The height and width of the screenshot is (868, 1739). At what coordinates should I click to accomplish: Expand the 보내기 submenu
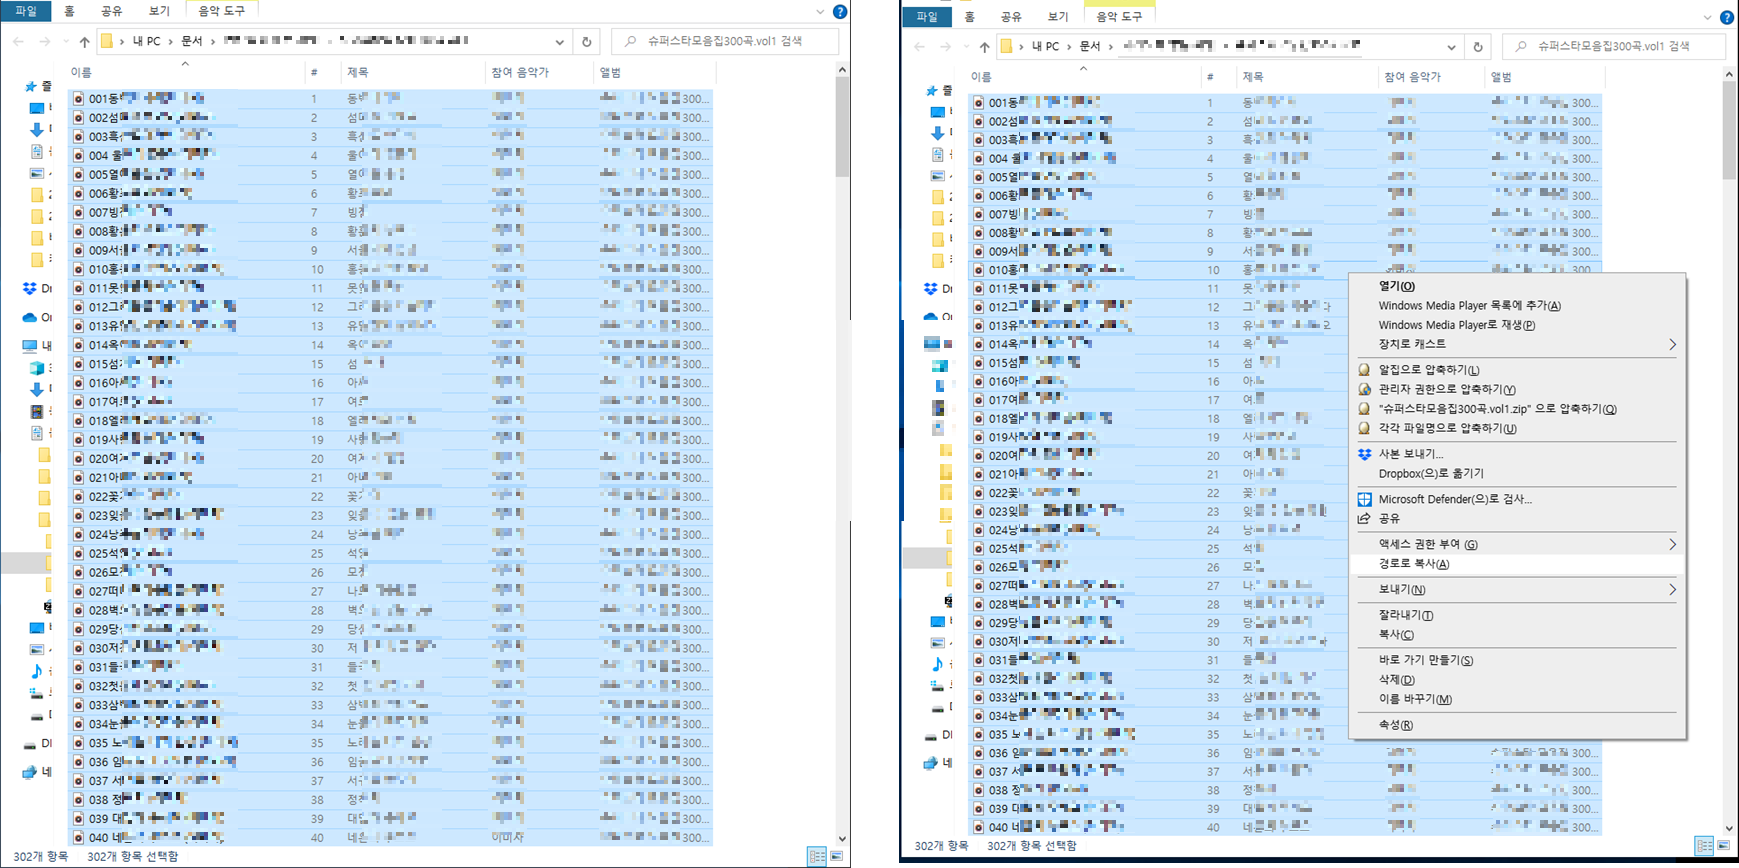pyautogui.click(x=1672, y=590)
